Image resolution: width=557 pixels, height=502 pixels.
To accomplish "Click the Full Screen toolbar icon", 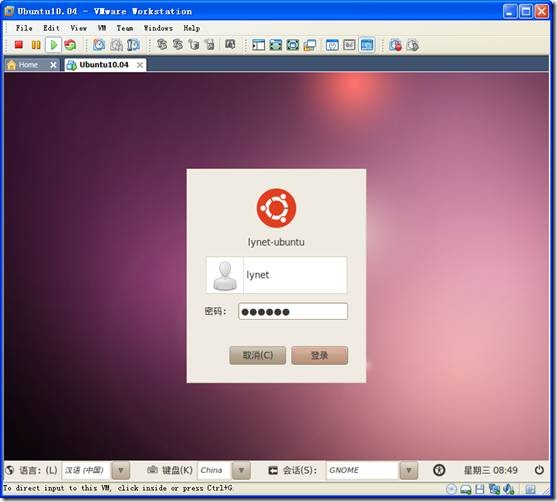I will [x=276, y=45].
